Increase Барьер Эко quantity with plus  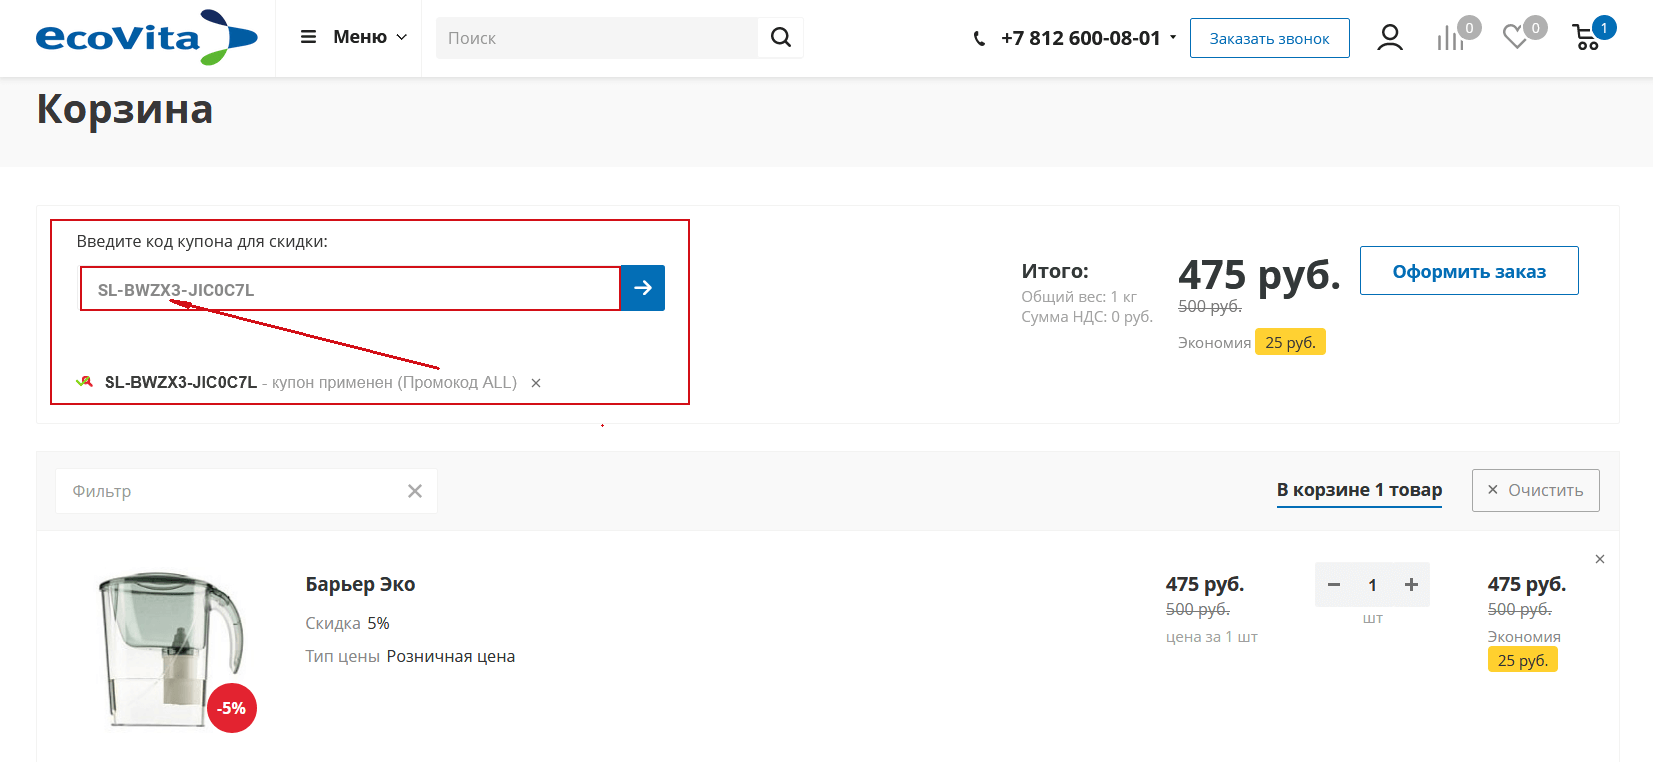point(1411,585)
